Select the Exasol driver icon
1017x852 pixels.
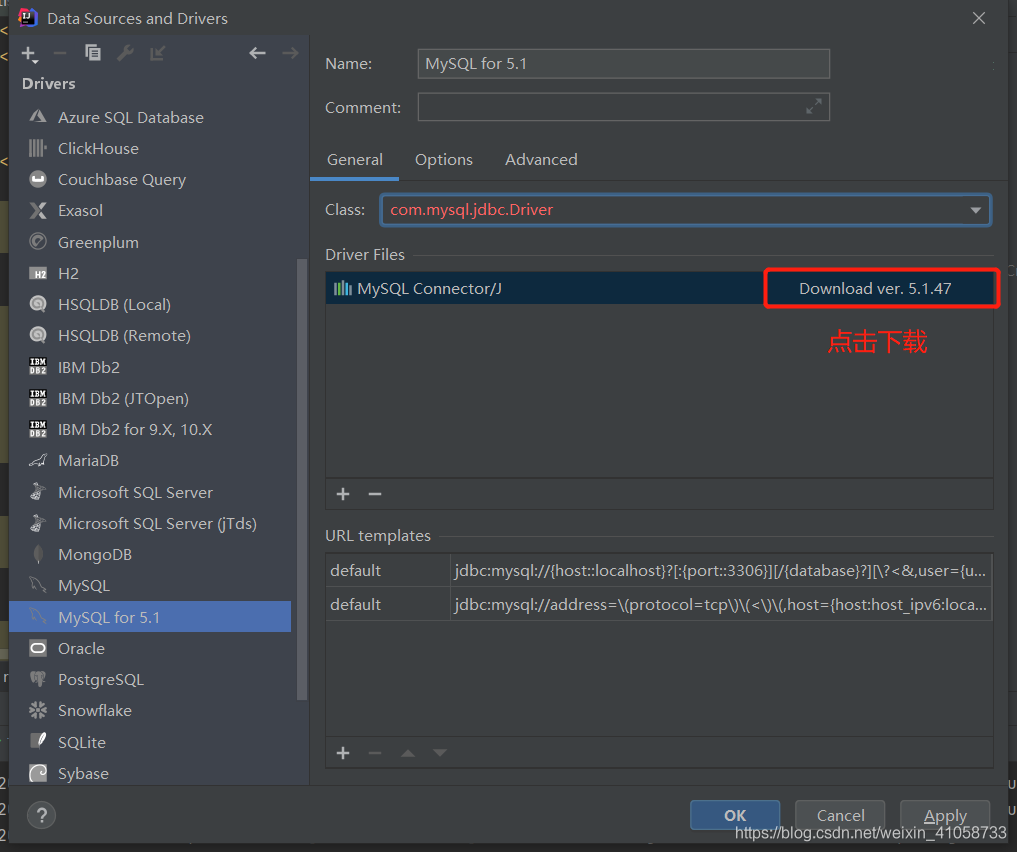click(38, 210)
